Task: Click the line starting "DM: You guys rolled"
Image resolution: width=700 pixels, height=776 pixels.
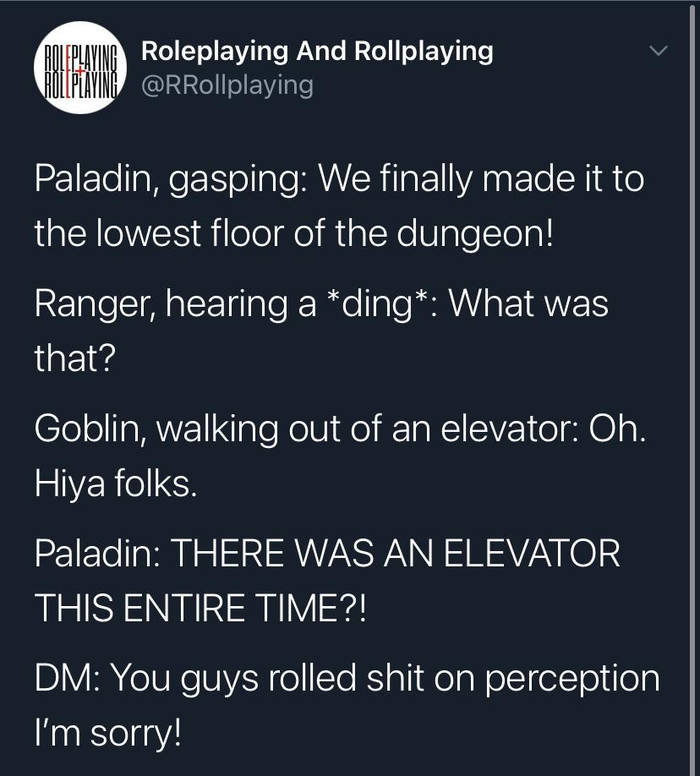Action: (x=347, y=678)
